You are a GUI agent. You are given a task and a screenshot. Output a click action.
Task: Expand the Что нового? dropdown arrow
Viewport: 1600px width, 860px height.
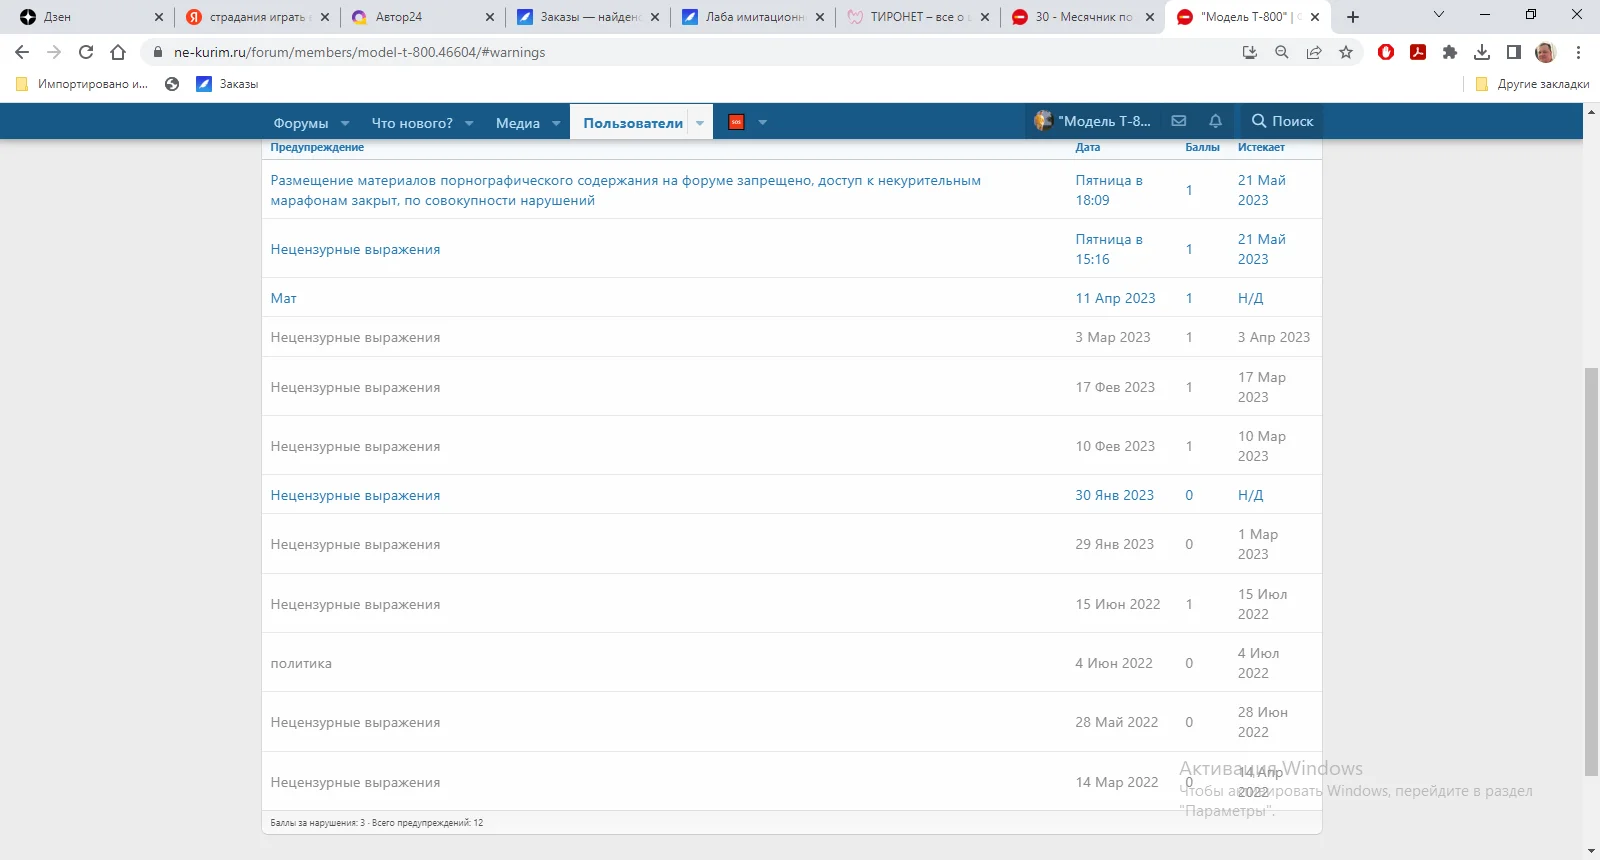coord(469,123)
